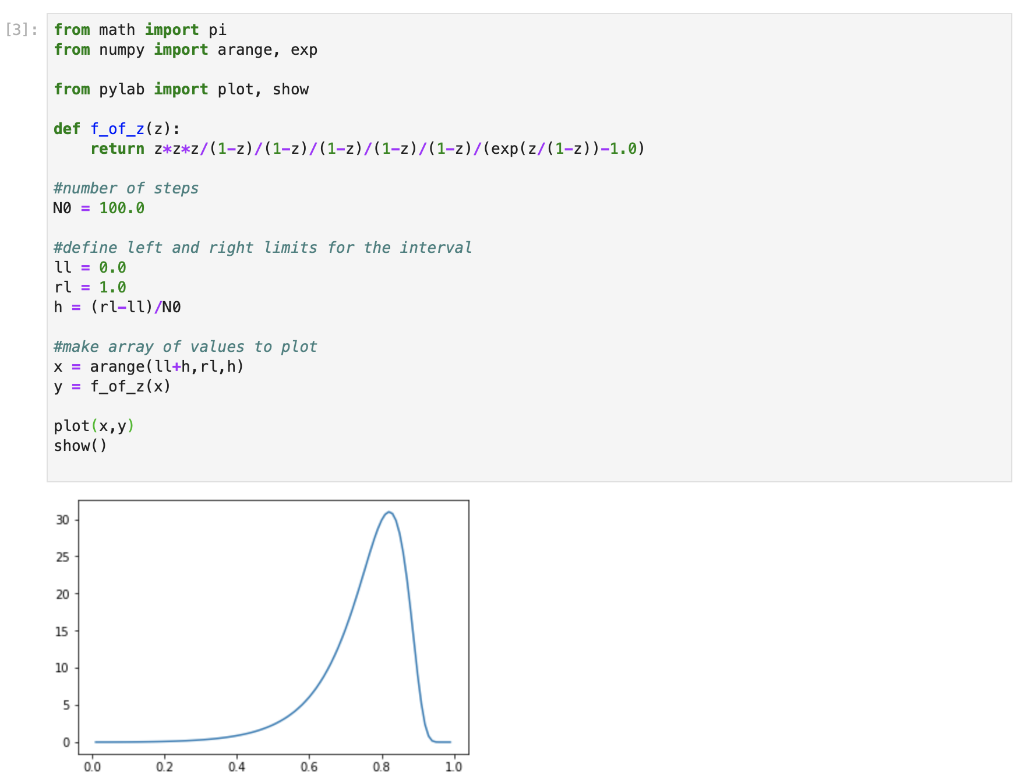Click the '0.8' x-axis tick label
Image resolution: width=1024 pixels, height=783 pixels.
coord(381,767)
